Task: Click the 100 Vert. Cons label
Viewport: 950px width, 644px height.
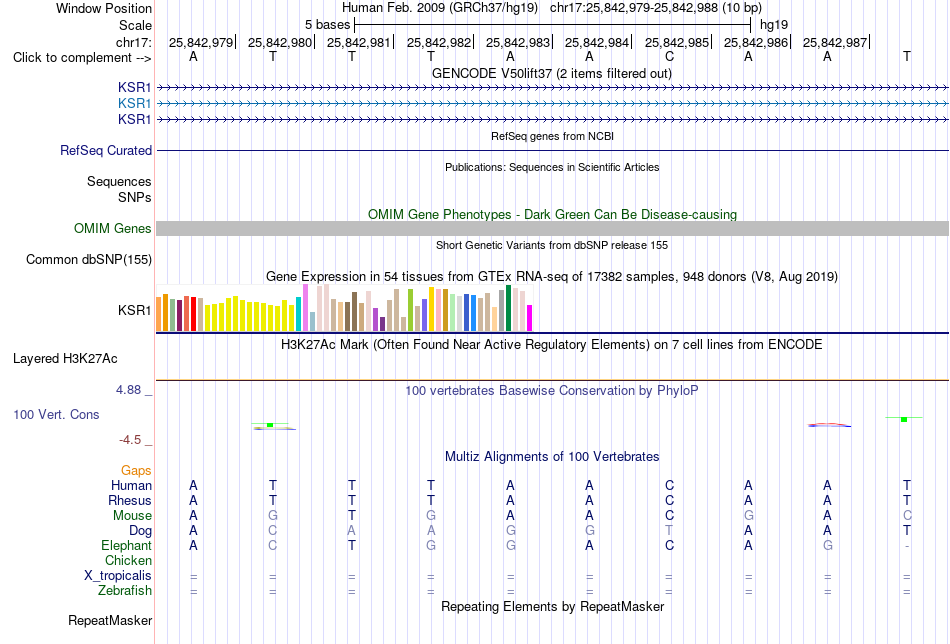Action: tap(56, 414)
